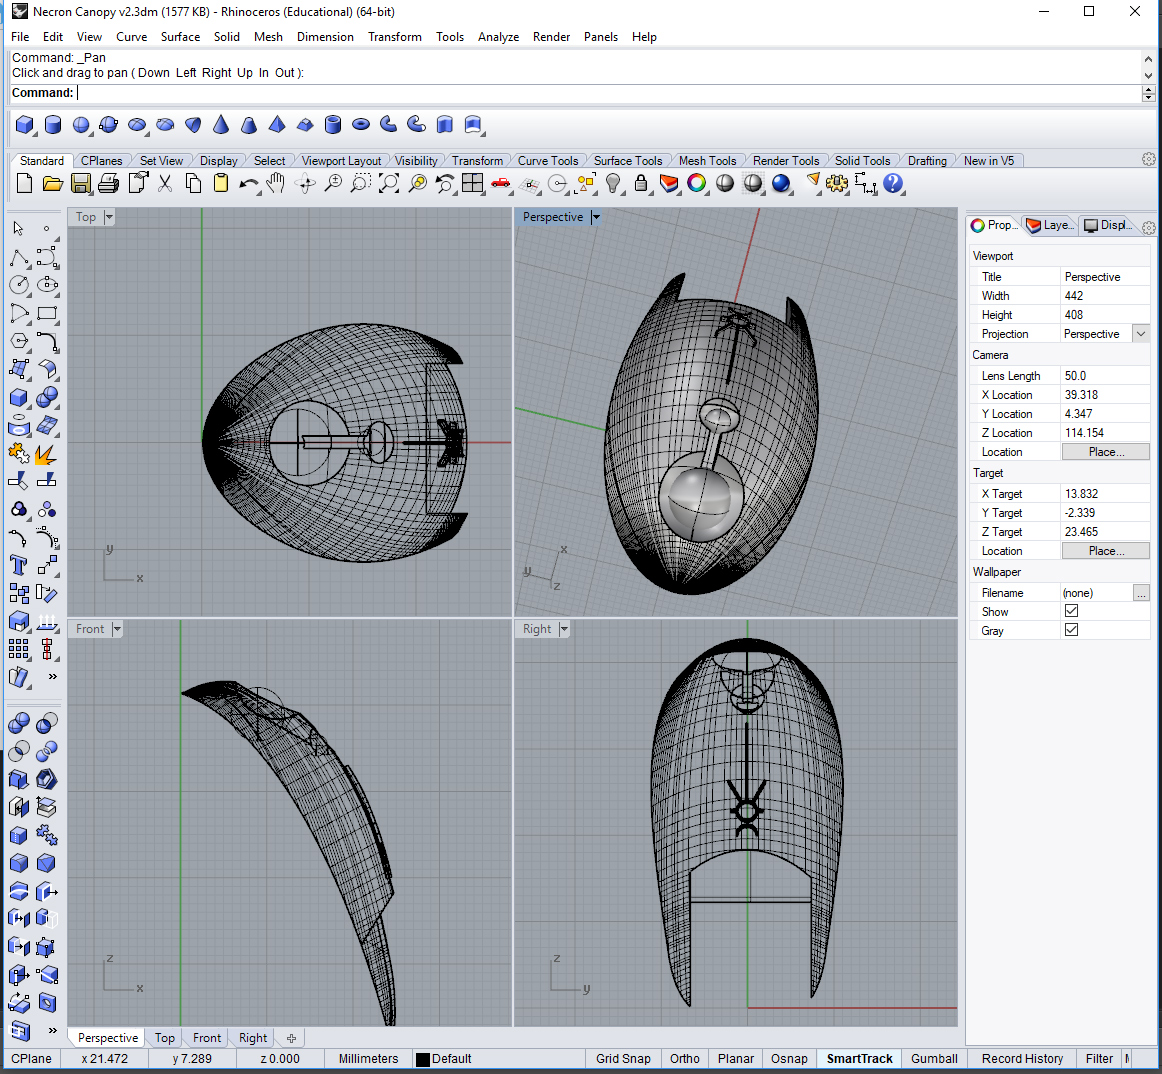Screen dimensions: 1162x1074
Task: Select the Text tool icon
Action: tap(18, 566)
